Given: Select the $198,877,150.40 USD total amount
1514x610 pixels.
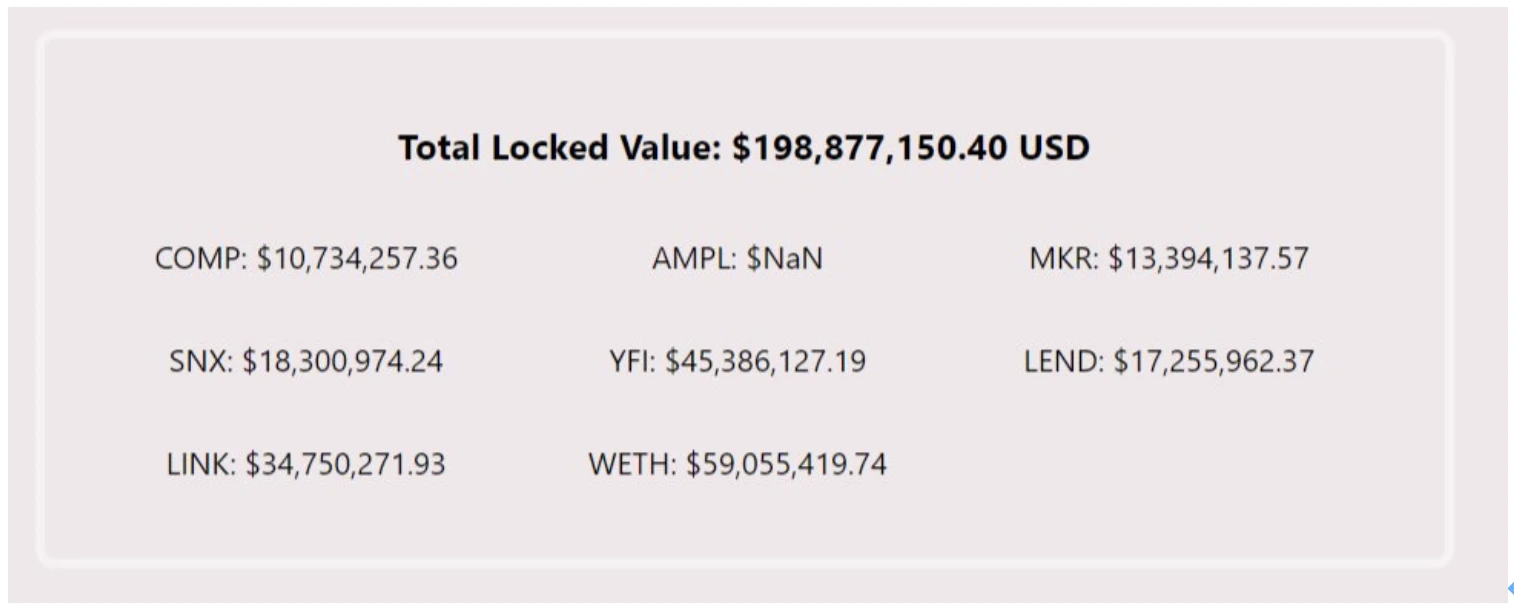Looking at the screenshot, I should [x=911, y=148].
